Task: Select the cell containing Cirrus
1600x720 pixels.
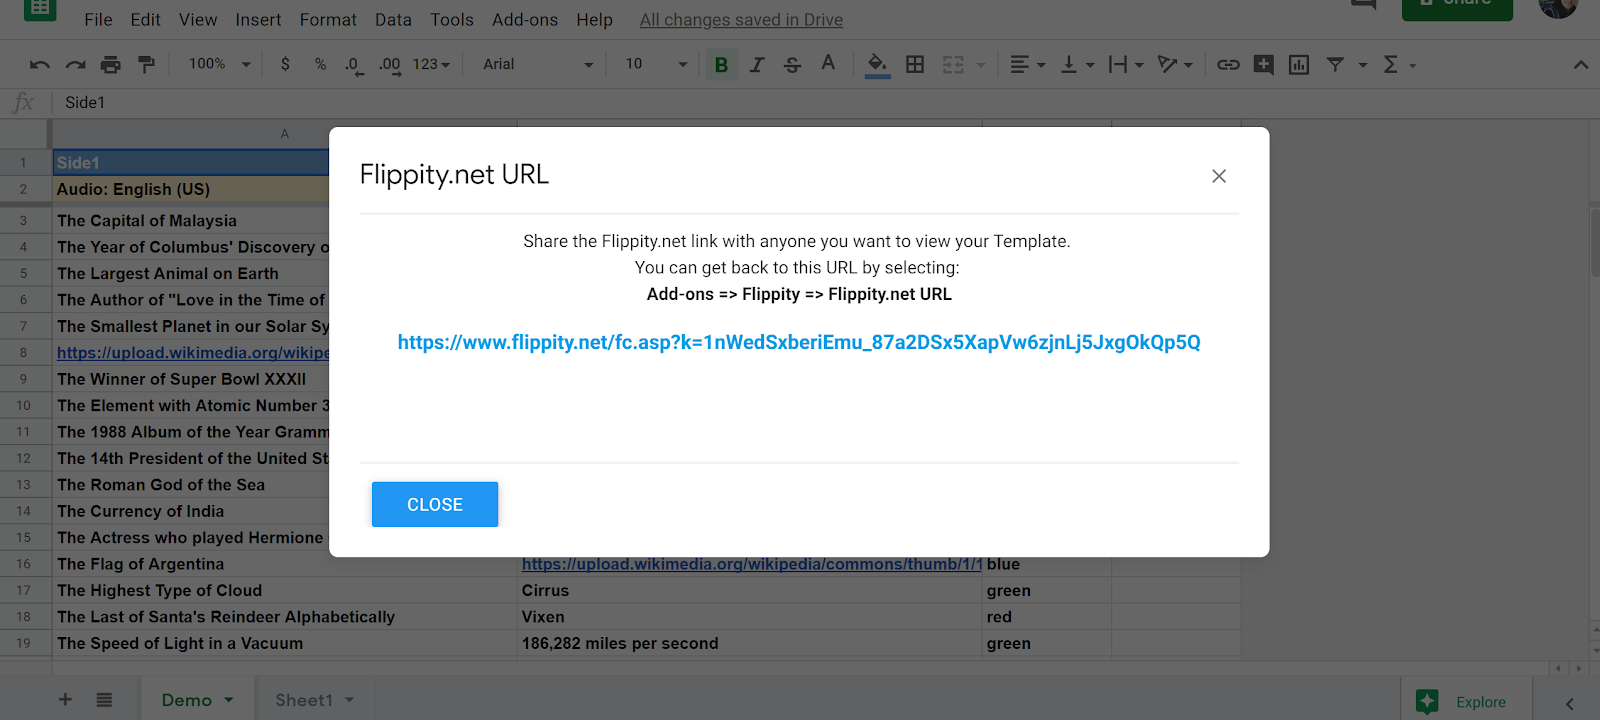Action: pyautogui.click(x=750, y=591)
